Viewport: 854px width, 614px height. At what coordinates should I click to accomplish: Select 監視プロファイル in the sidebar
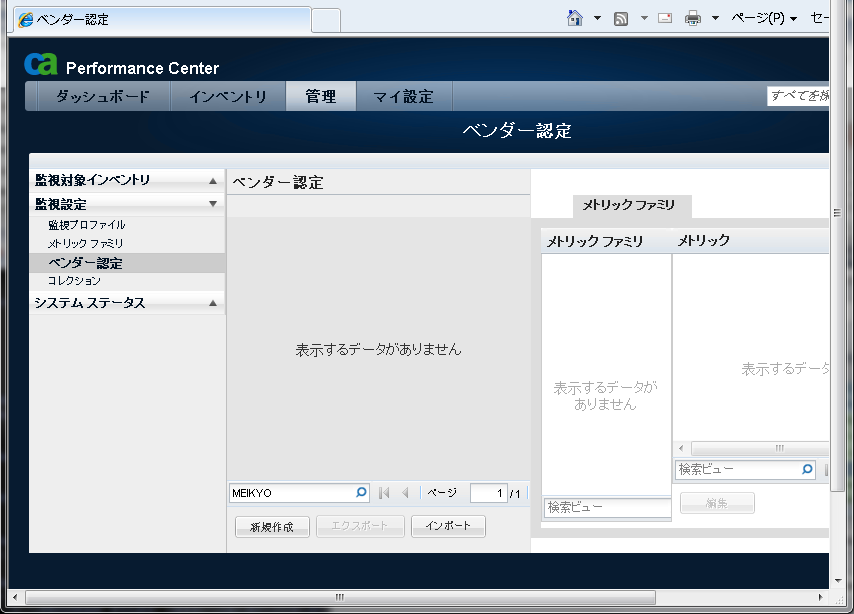(x=87, y=225)
